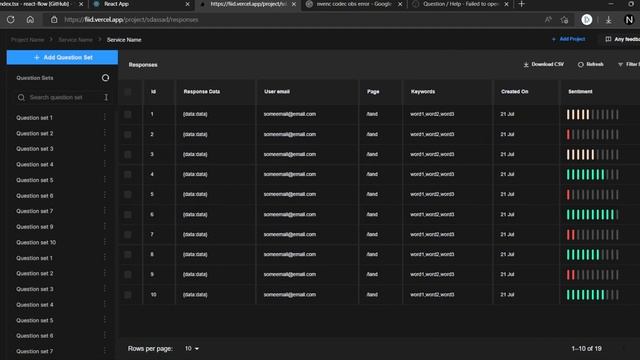Sort by the User email column header
640x360 pixels.
(x=277, y=92)
